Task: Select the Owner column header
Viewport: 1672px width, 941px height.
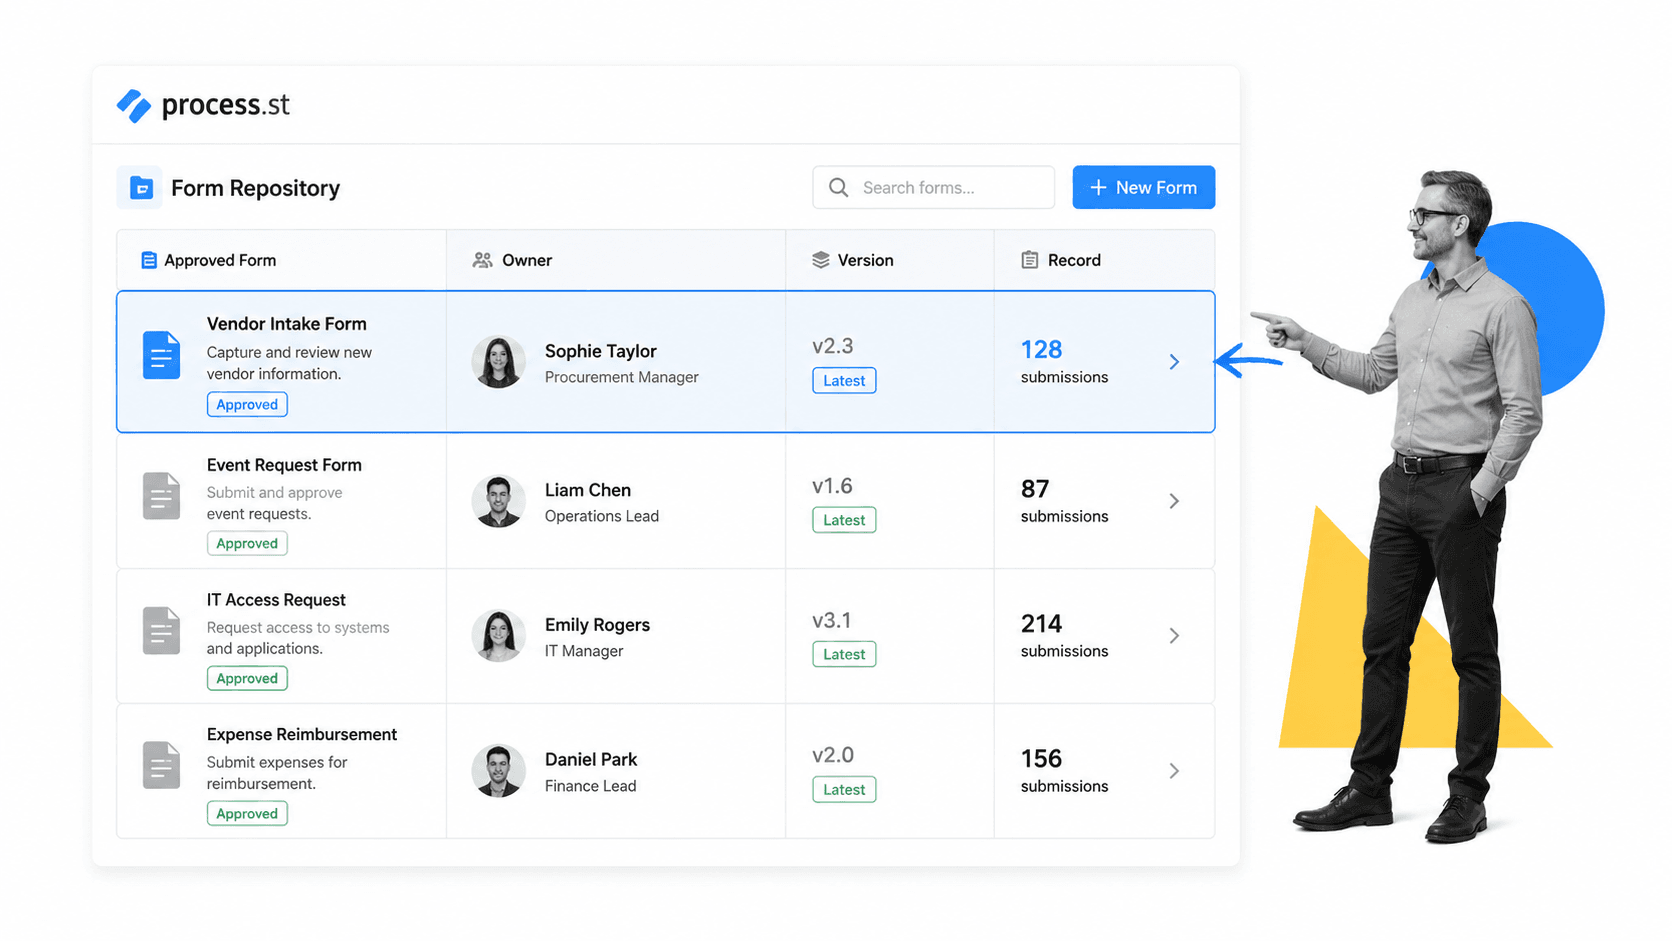Action: tap(616, 260)
